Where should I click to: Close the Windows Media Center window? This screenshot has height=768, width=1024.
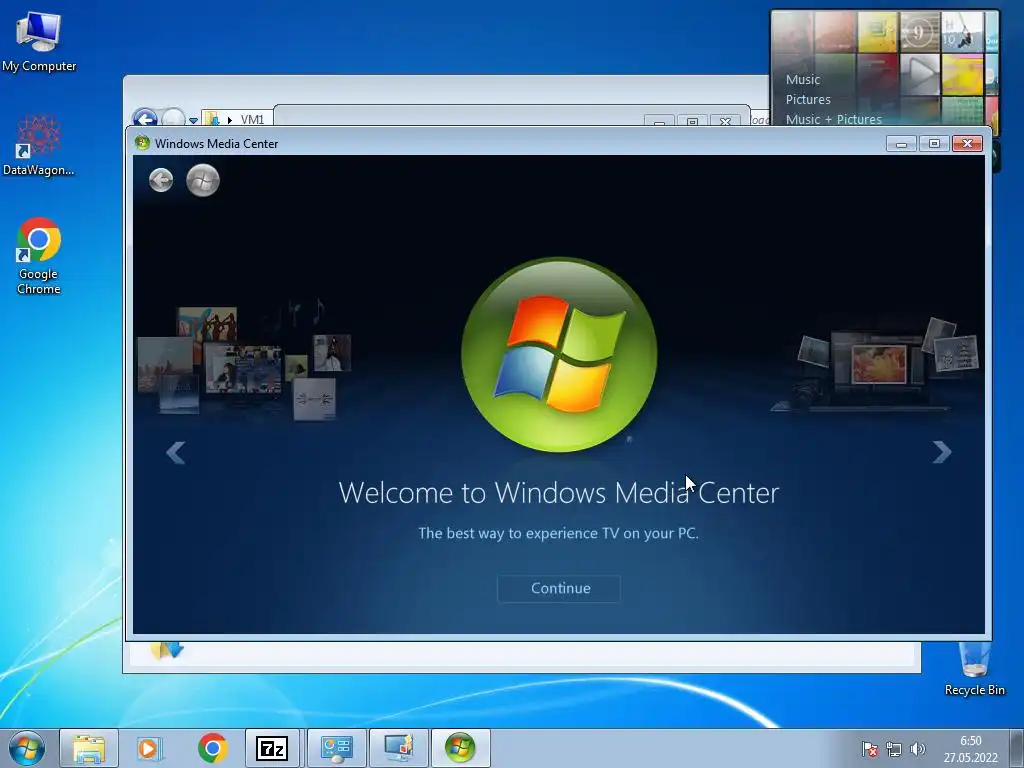pos(968,144)
